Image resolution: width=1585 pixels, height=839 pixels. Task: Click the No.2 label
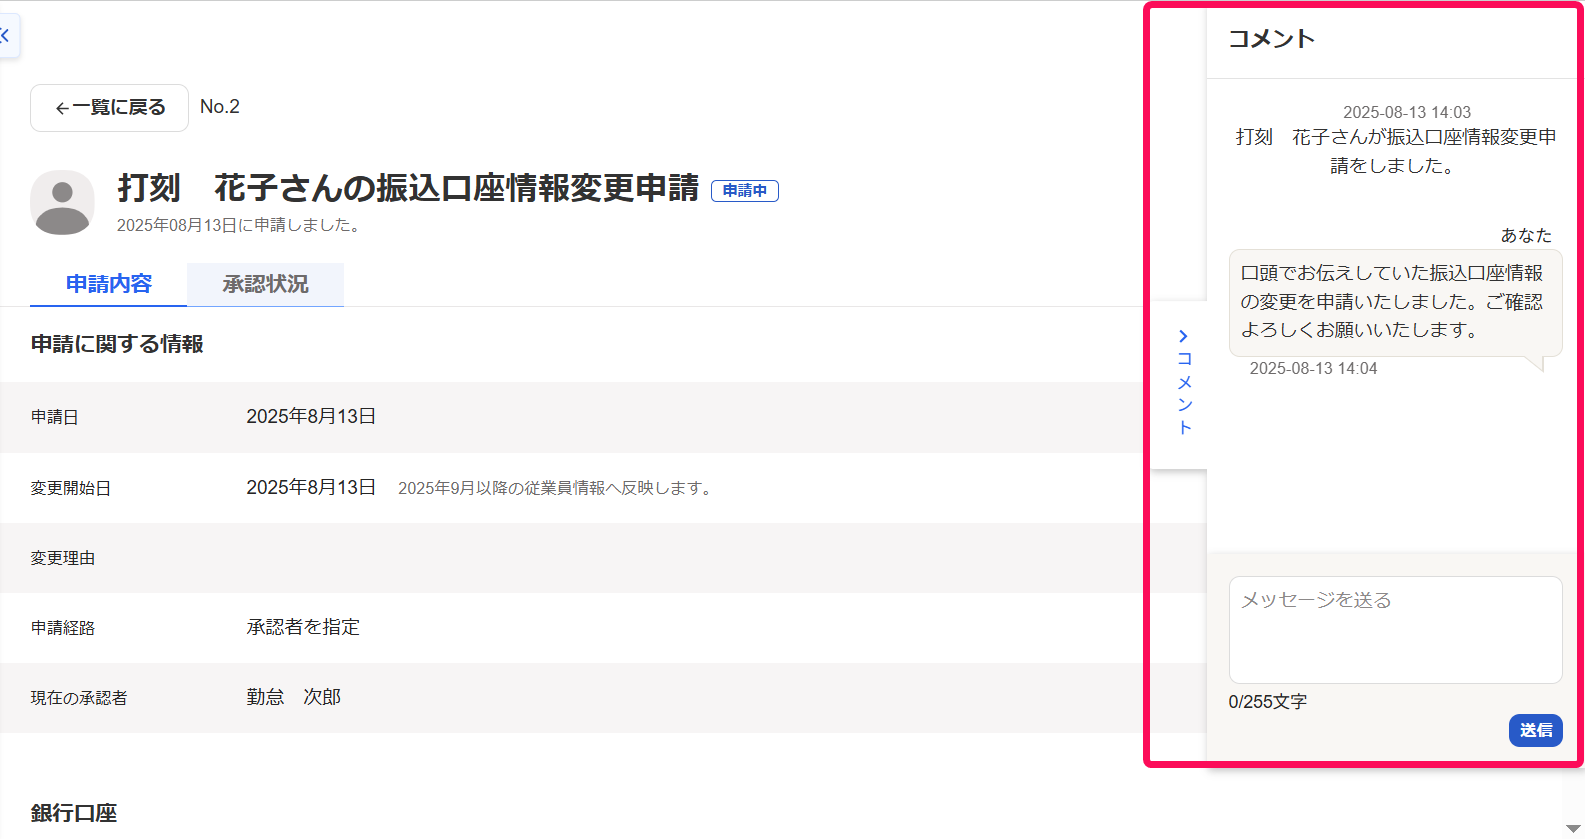tap(220, 107)
